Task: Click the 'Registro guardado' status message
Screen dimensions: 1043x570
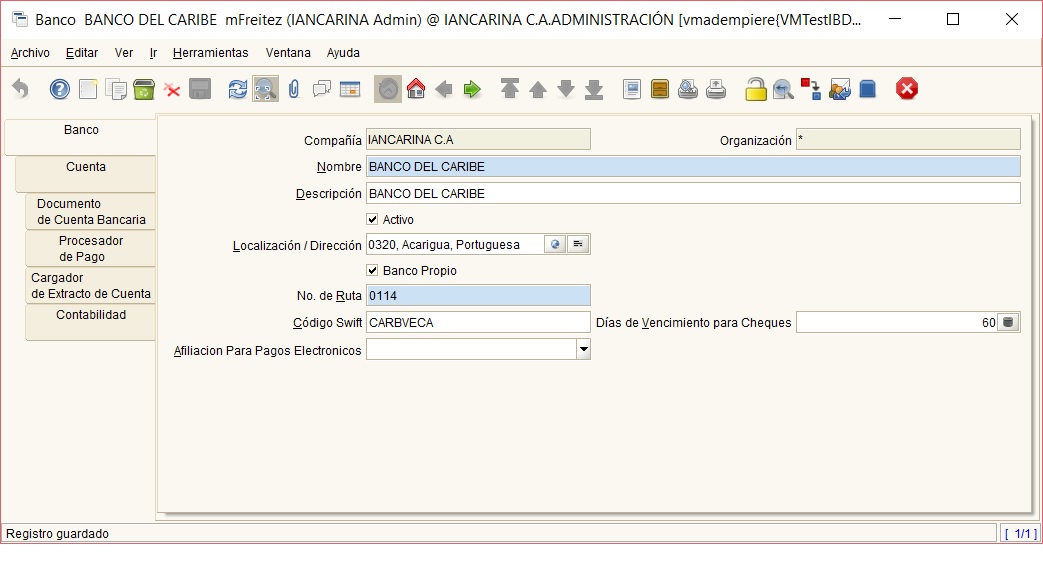Action: click(x=58, y=533)
